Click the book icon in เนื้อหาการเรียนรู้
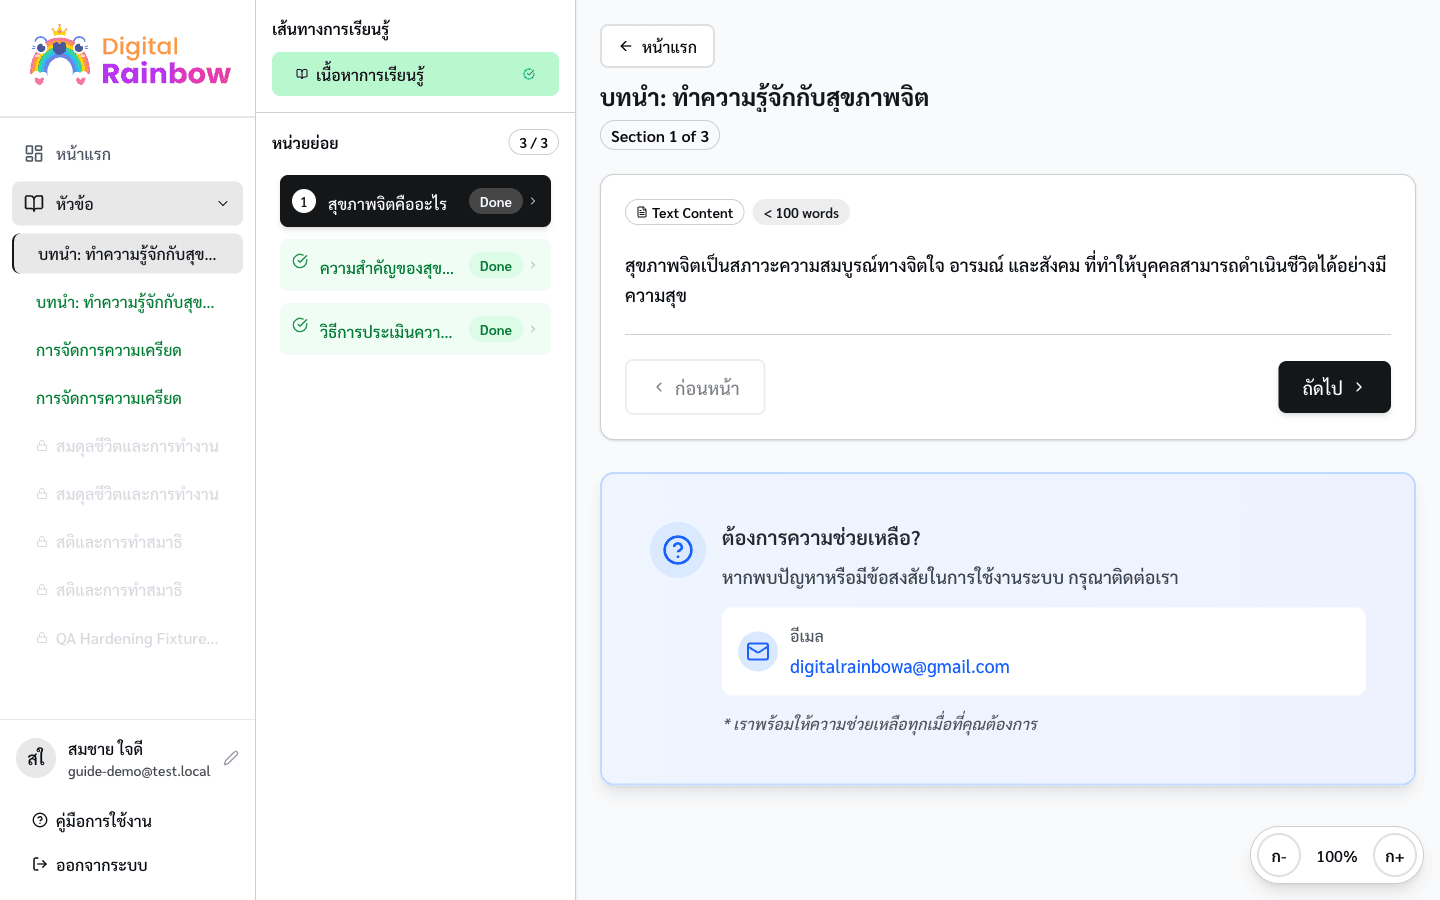 [x=302, y=74]
